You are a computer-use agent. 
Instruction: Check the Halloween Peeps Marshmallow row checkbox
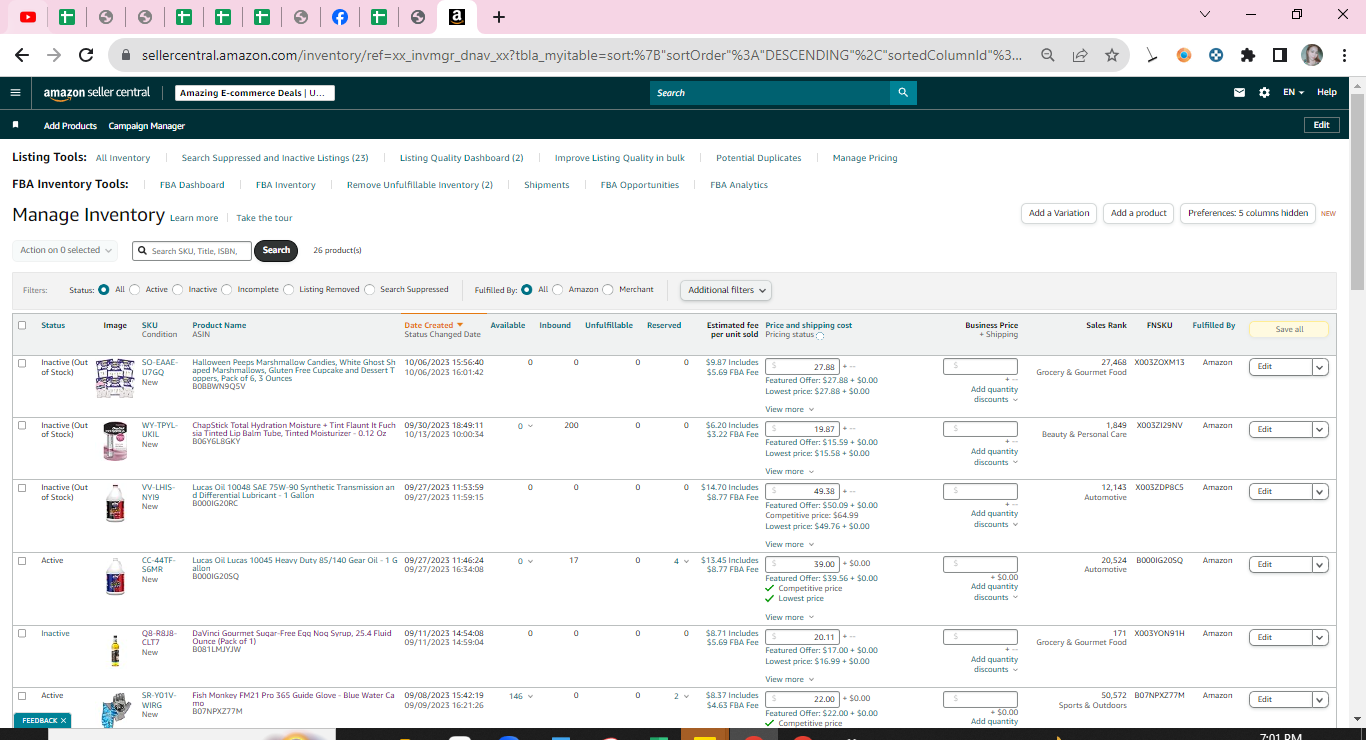pyautogui.click(x=22, y=363)
